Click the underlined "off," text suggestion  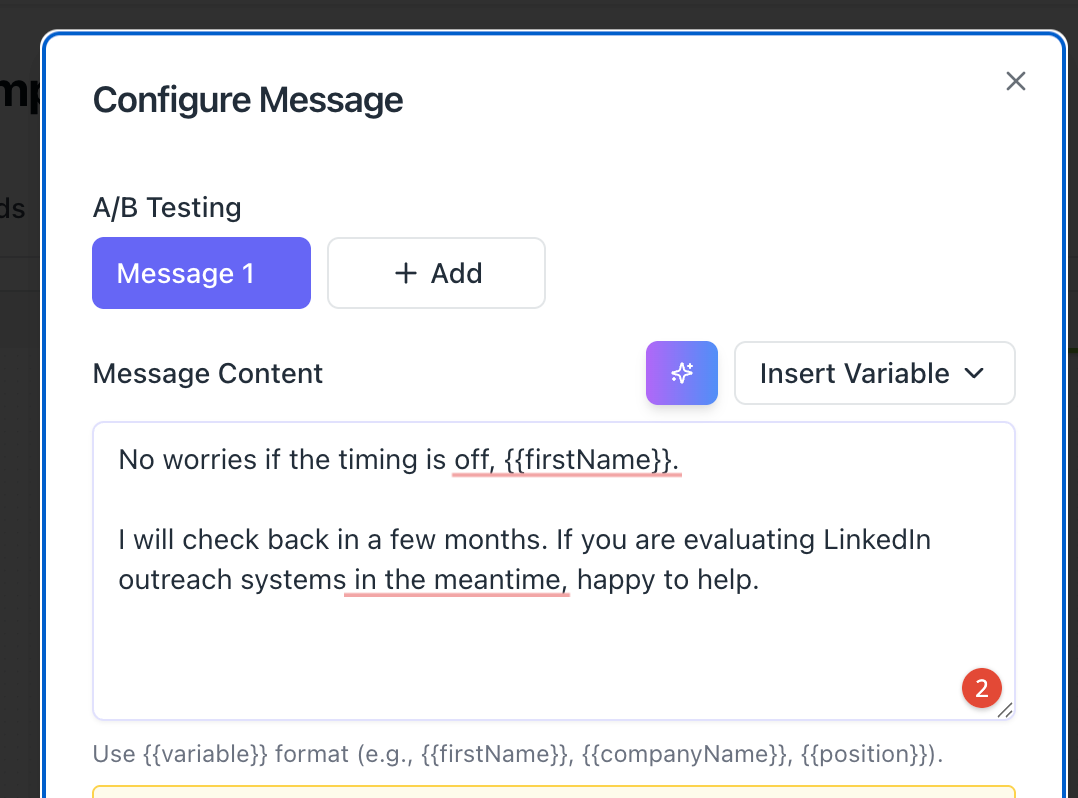click(474, 460)
